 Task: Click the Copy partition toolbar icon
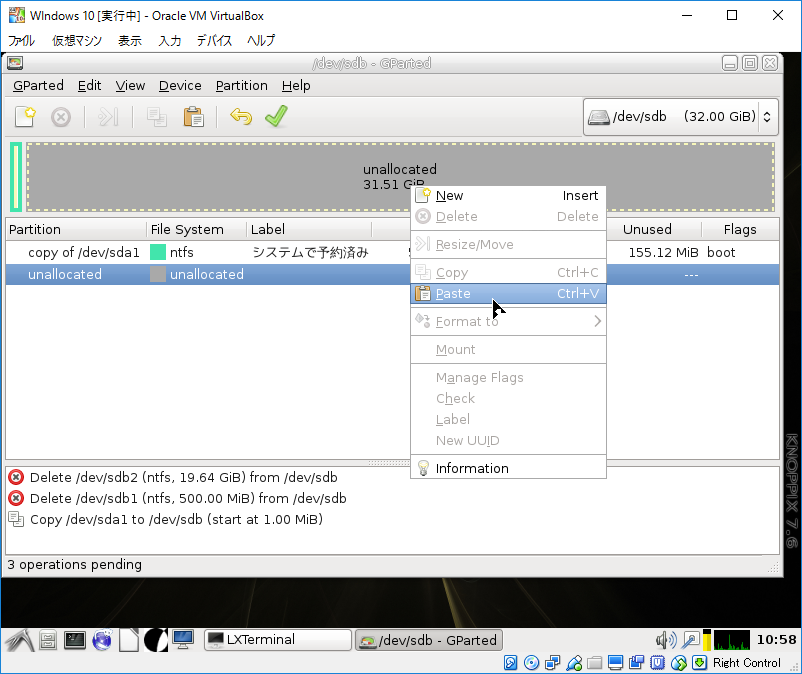point(157,117)
